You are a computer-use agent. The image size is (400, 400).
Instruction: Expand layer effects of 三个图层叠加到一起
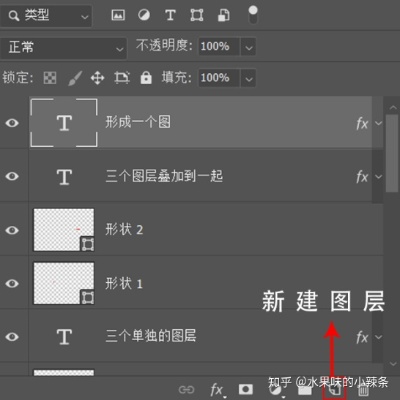click(x=378, y=176)
